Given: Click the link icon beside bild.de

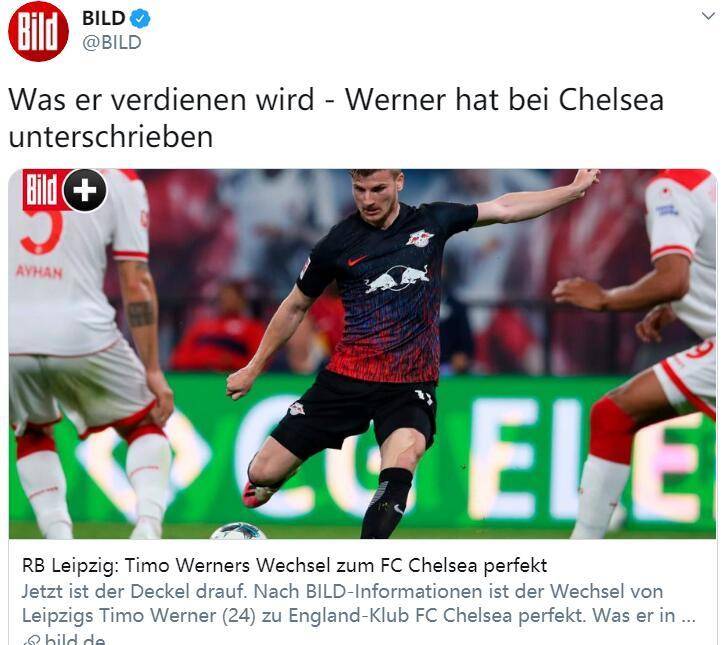Looking at the screenshot, I should [x=32, y=641].
